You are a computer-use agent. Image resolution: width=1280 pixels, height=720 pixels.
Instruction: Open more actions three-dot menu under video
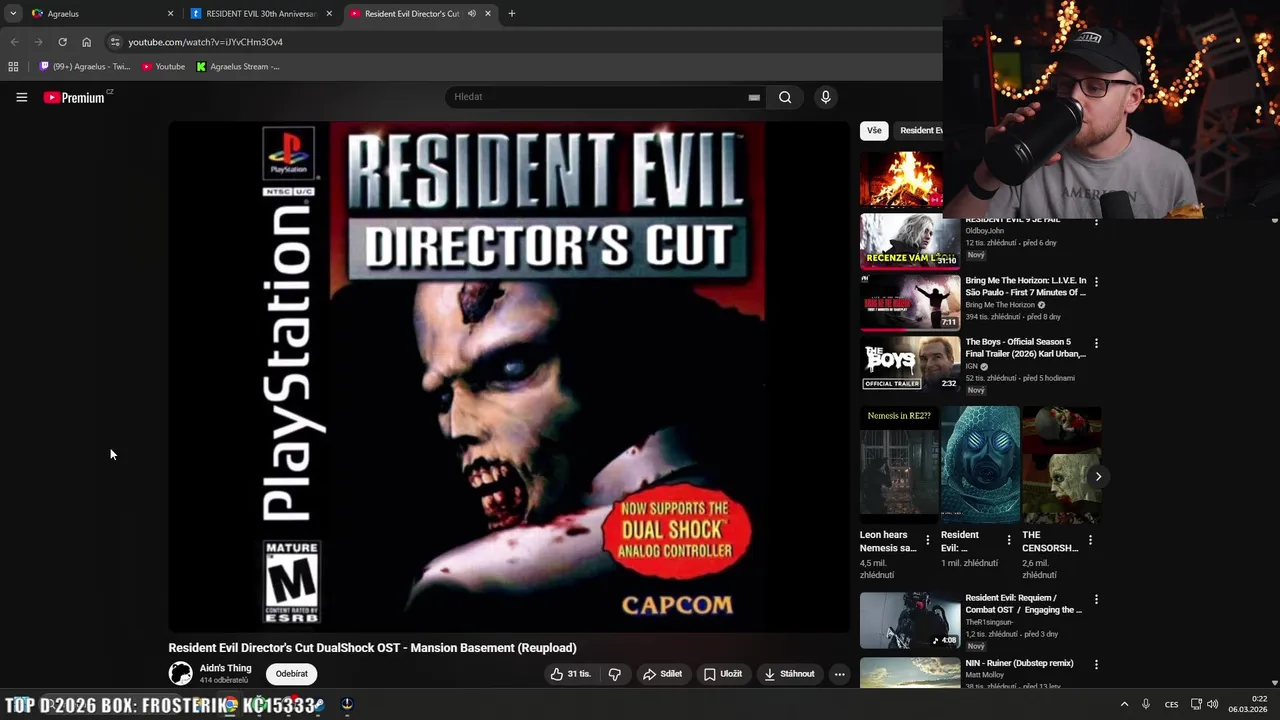(840, 674)
